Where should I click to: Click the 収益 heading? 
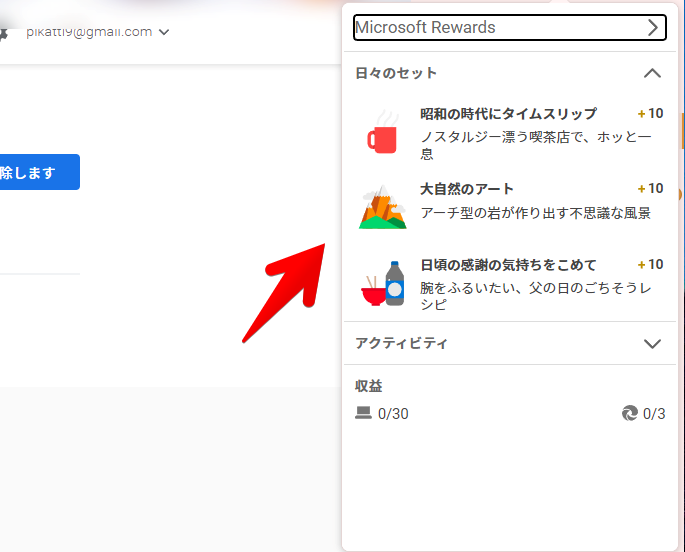(x=369, y=386)
